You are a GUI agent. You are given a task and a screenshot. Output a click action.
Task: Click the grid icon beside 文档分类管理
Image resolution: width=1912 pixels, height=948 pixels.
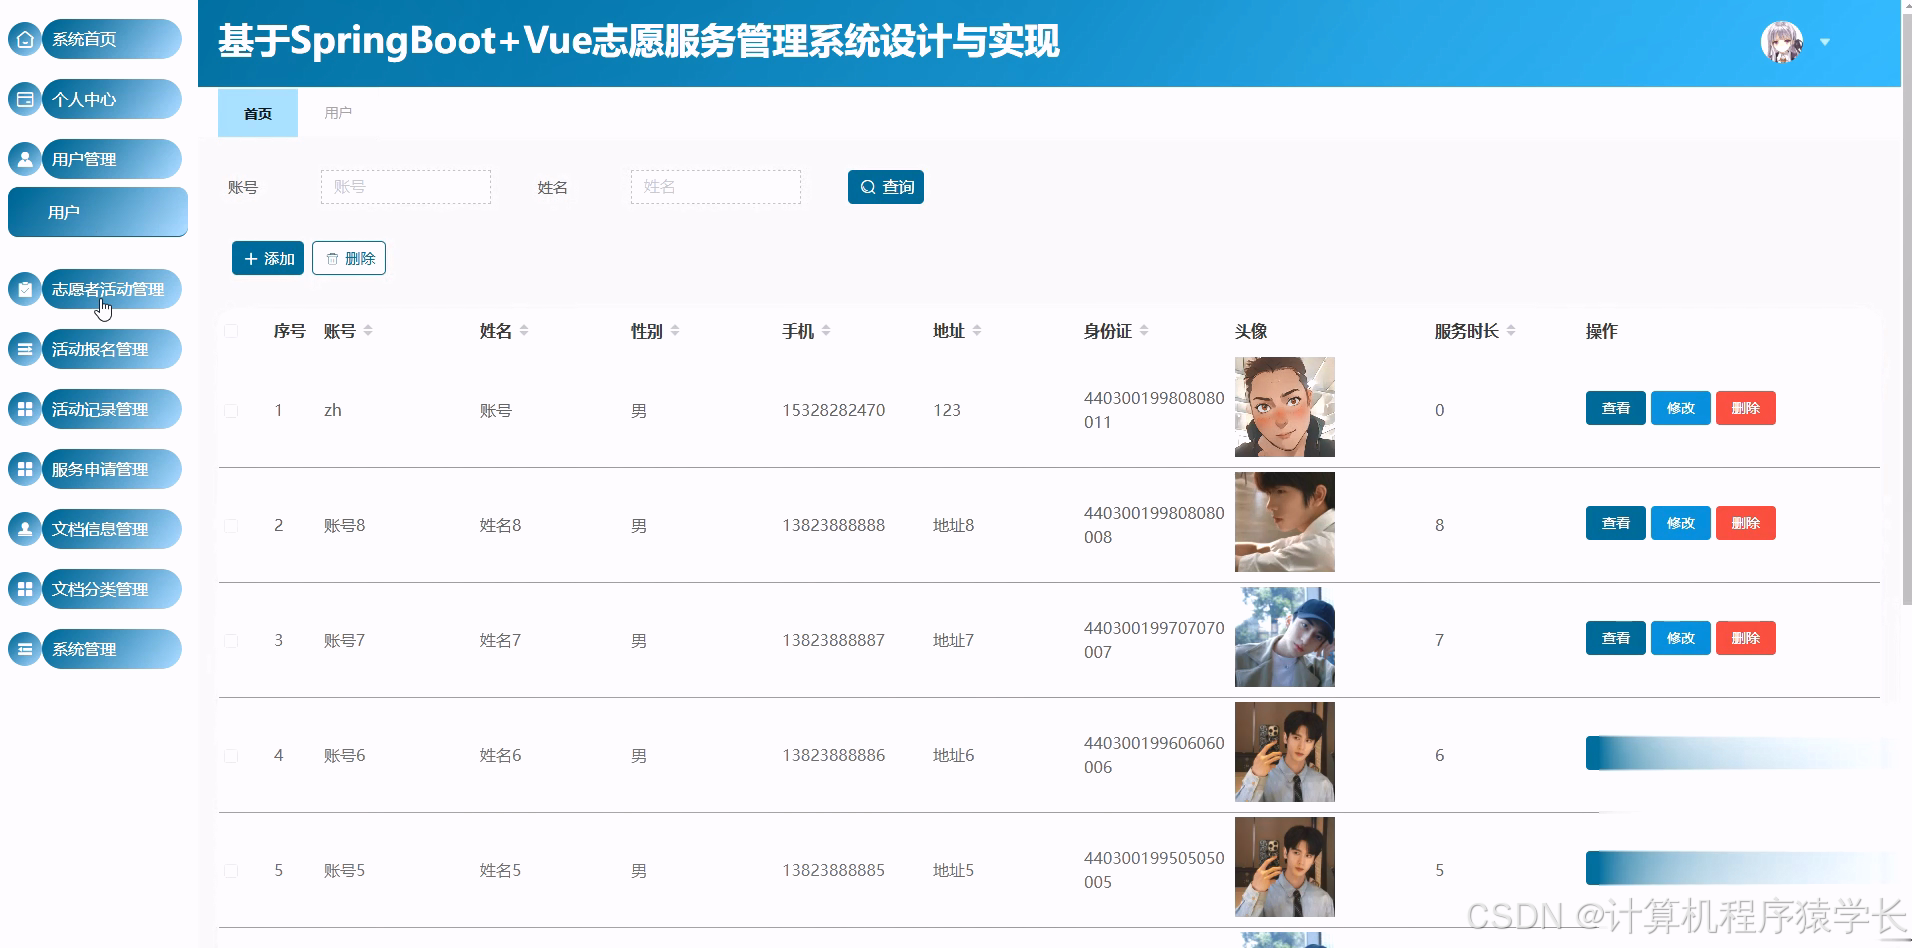pyautogui.click(x=25, y=589)
